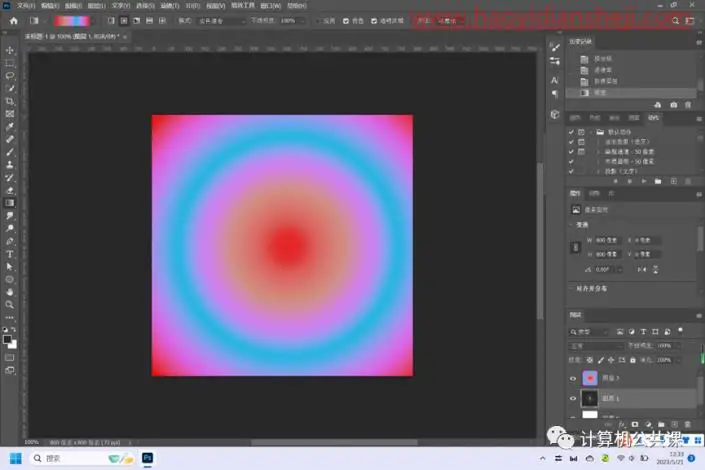Toggle the 透明区域 transparency checkbox
This screenshot has height=470, width=705.
pyautogui.click(x=374, y=21)
